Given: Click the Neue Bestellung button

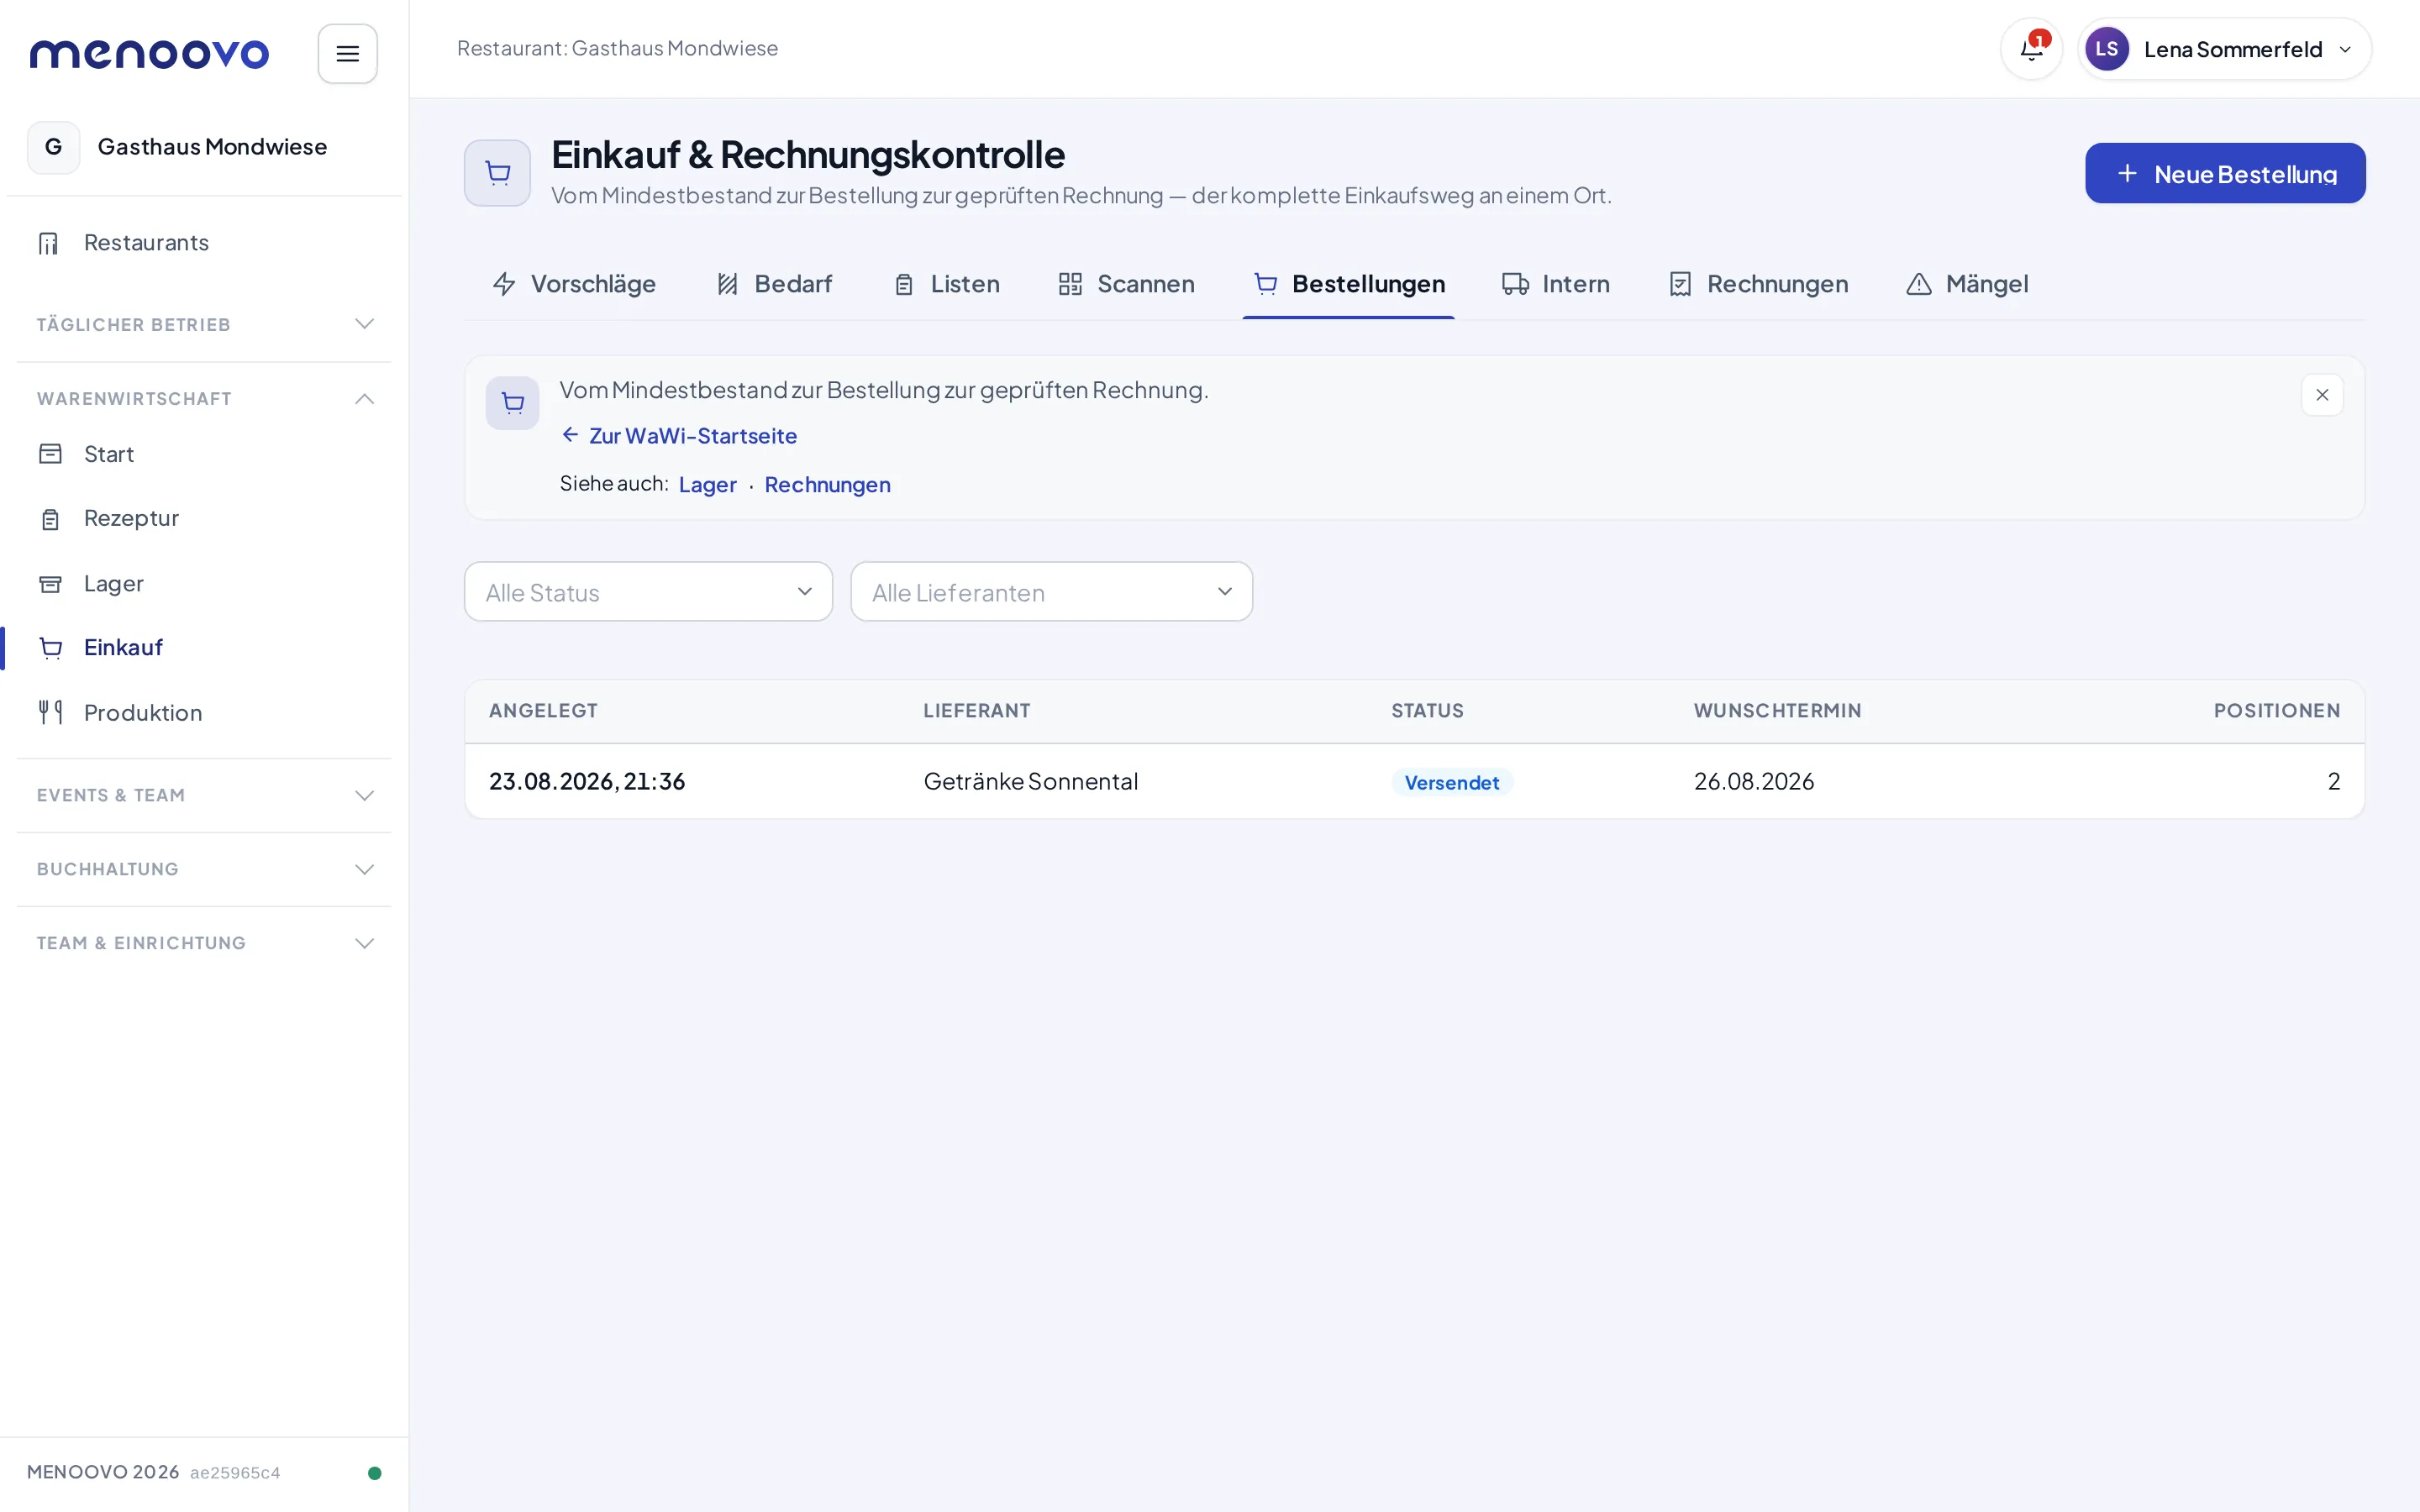Looking at the screenshot, I should point(2224,173).
